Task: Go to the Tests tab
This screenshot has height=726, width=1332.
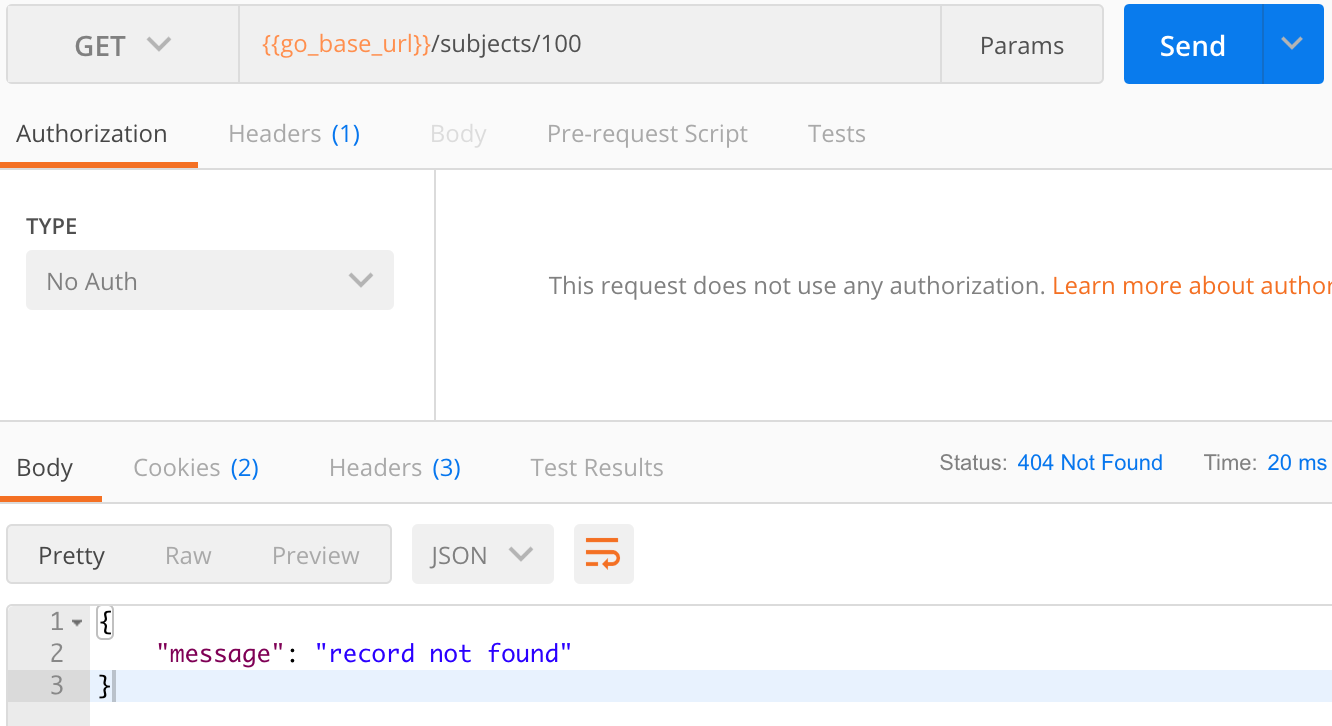Action: tap(836, 134)
